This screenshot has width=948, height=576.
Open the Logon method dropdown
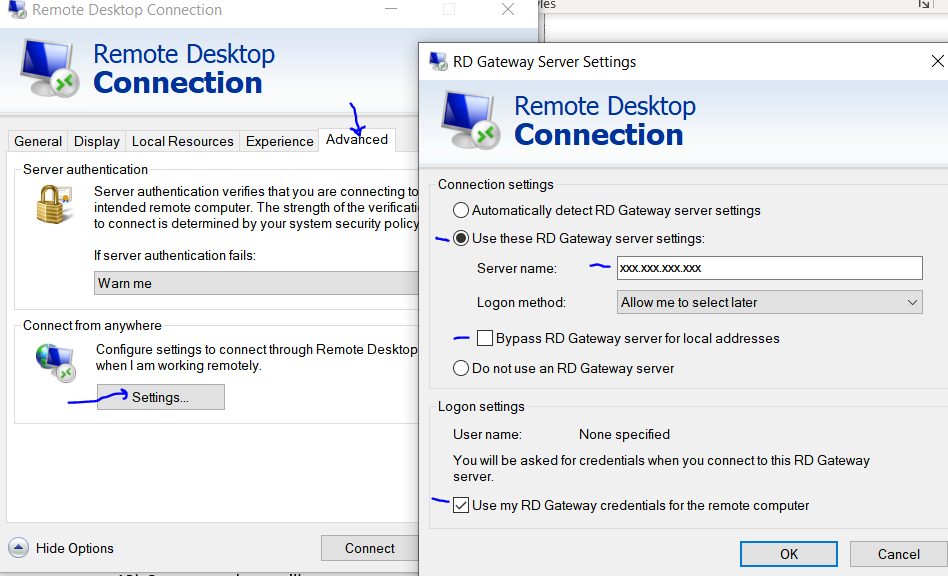click(770, 302)
